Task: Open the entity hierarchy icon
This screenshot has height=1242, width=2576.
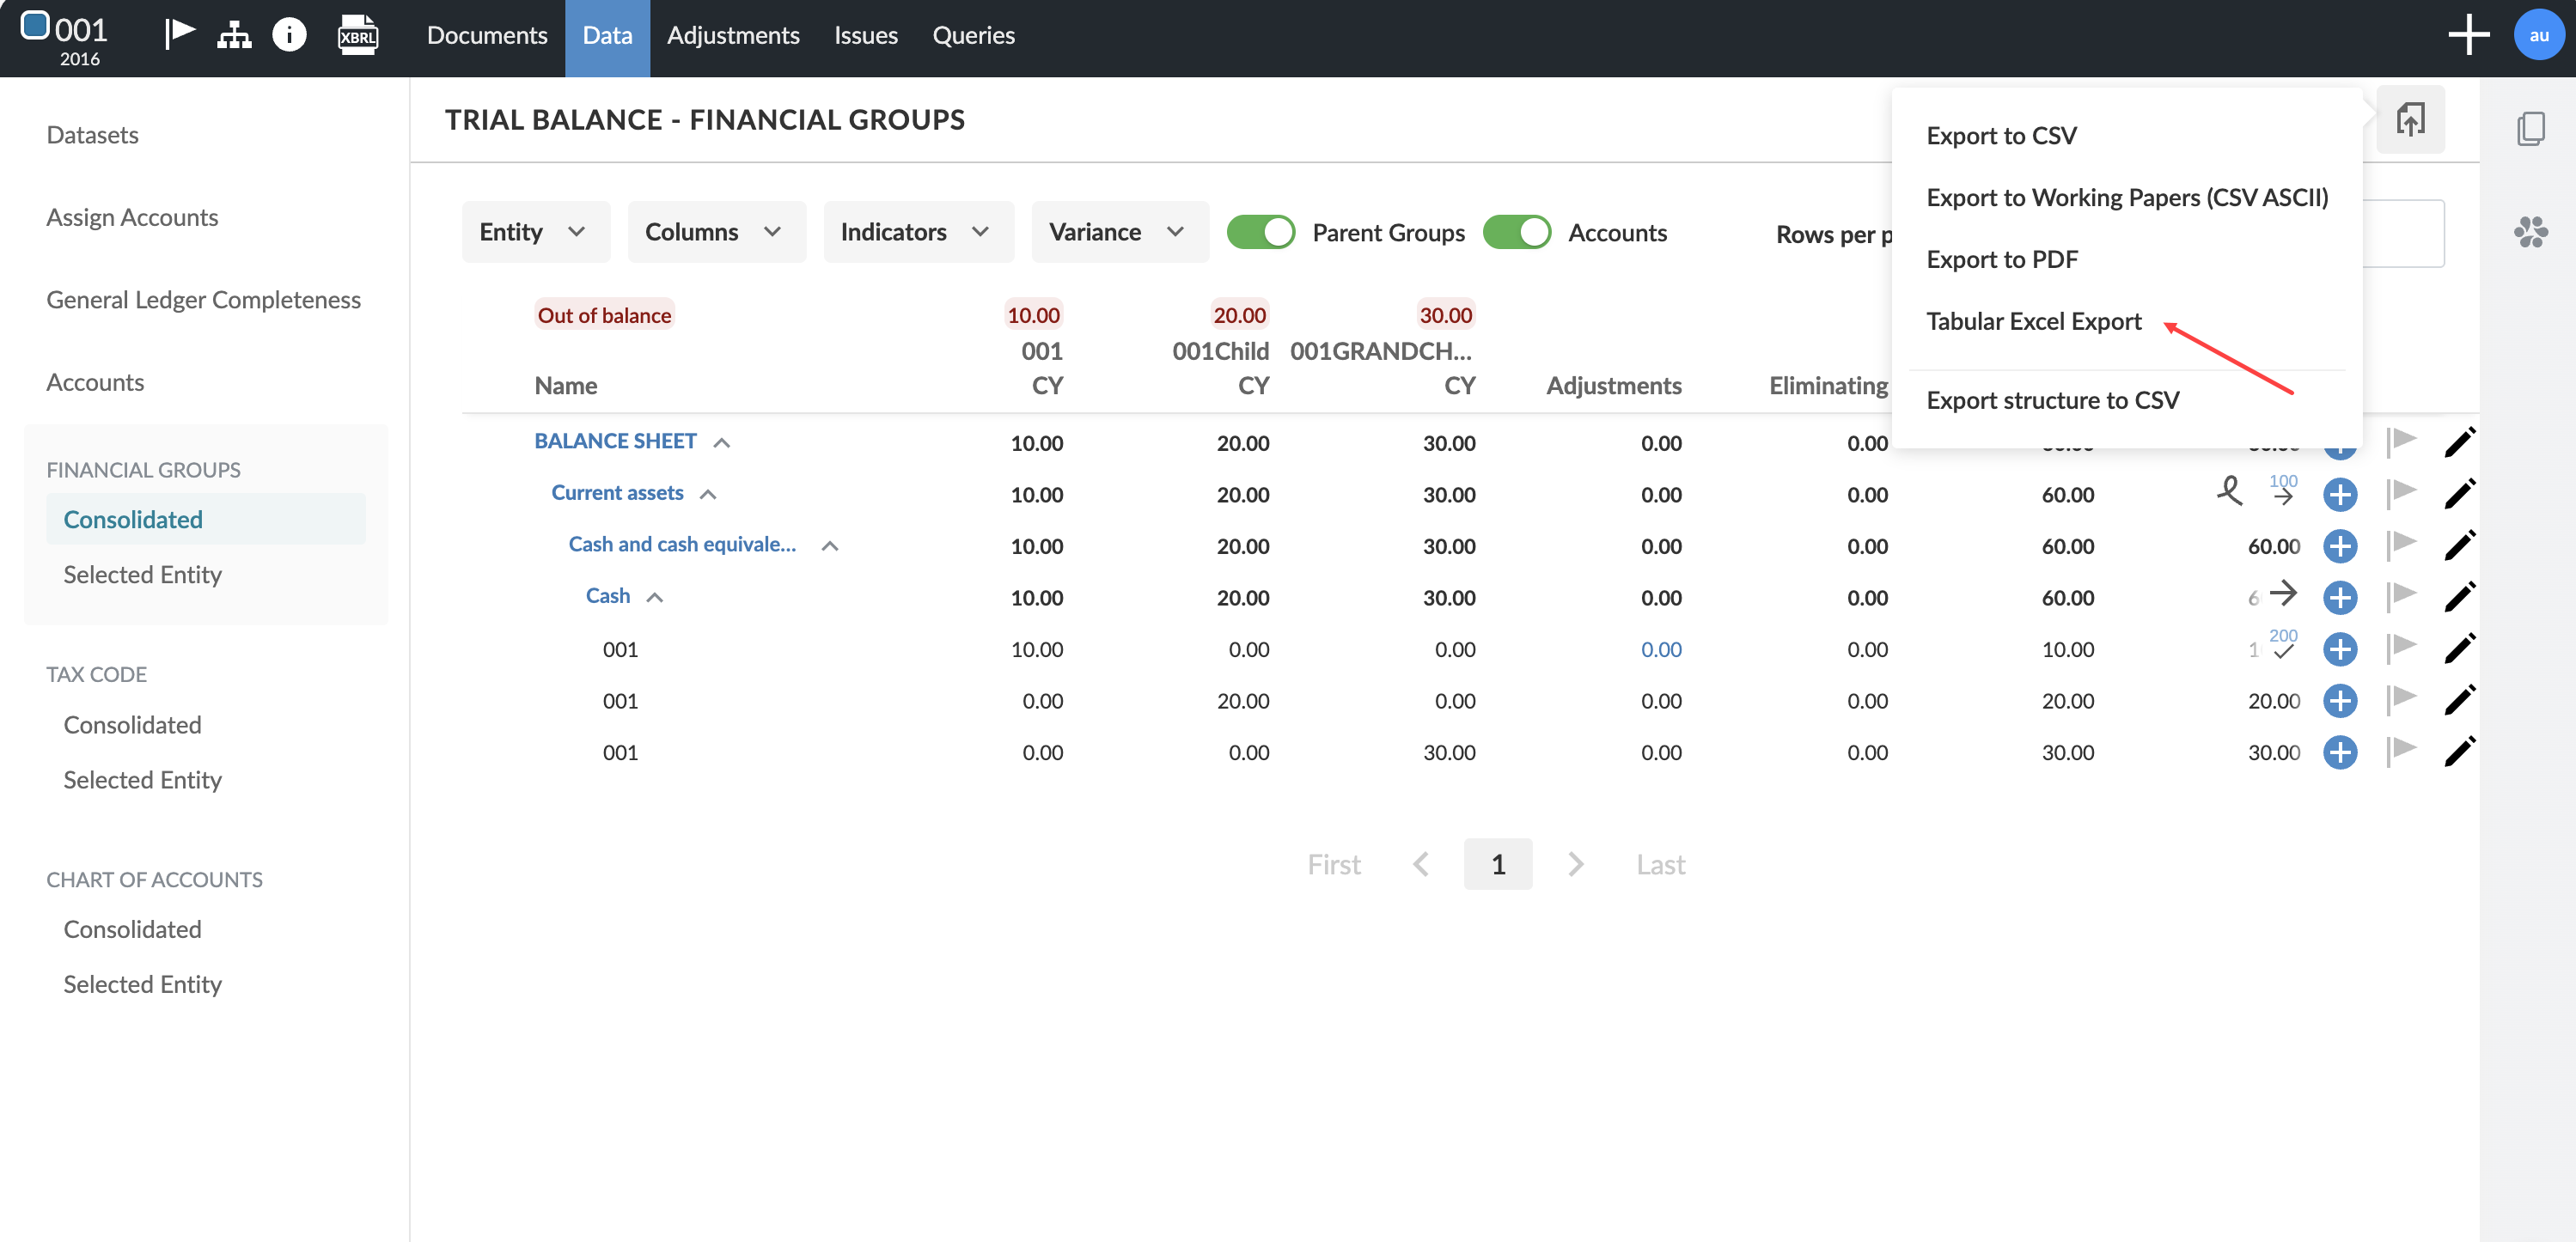Action: [234, 35]
